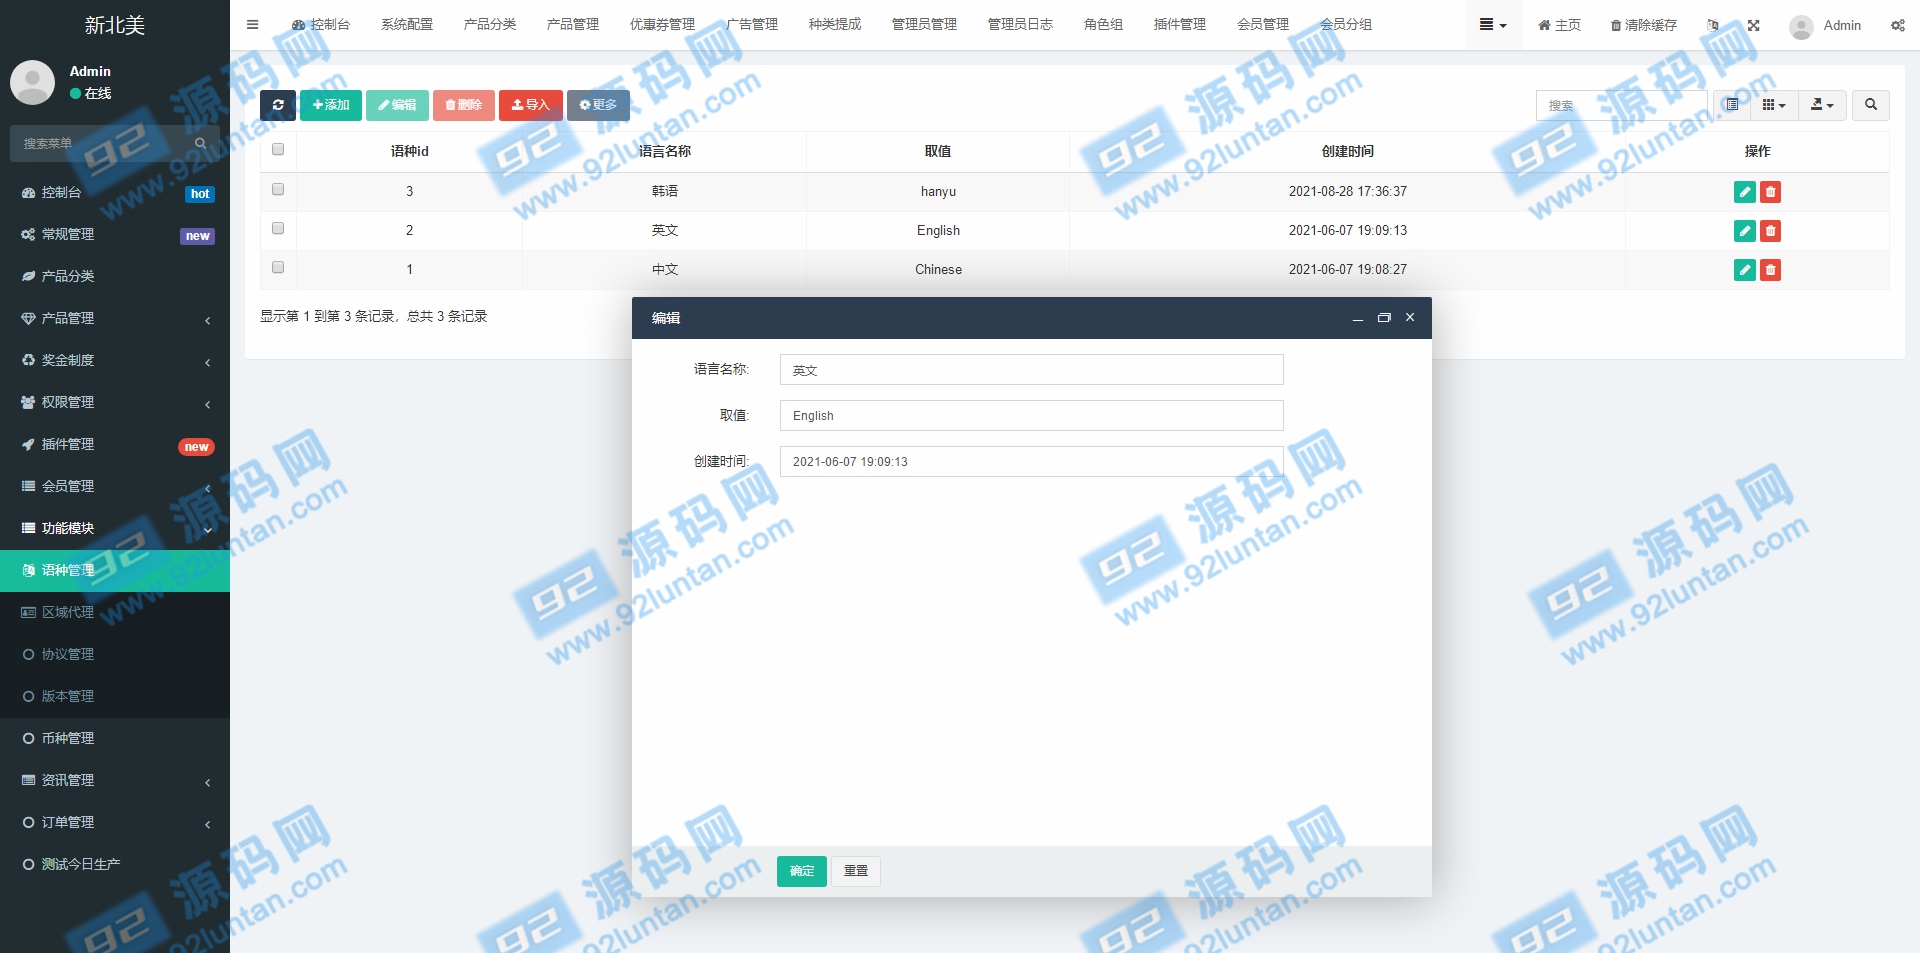The height and width of the screenshot is (953, 1920).
Task: Check the select-all checkbox in table header
Action: pos(278,150)
